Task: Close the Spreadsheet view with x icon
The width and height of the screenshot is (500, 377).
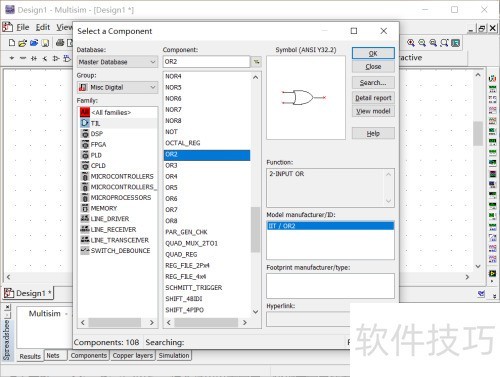Action: (x=8, y=306)
